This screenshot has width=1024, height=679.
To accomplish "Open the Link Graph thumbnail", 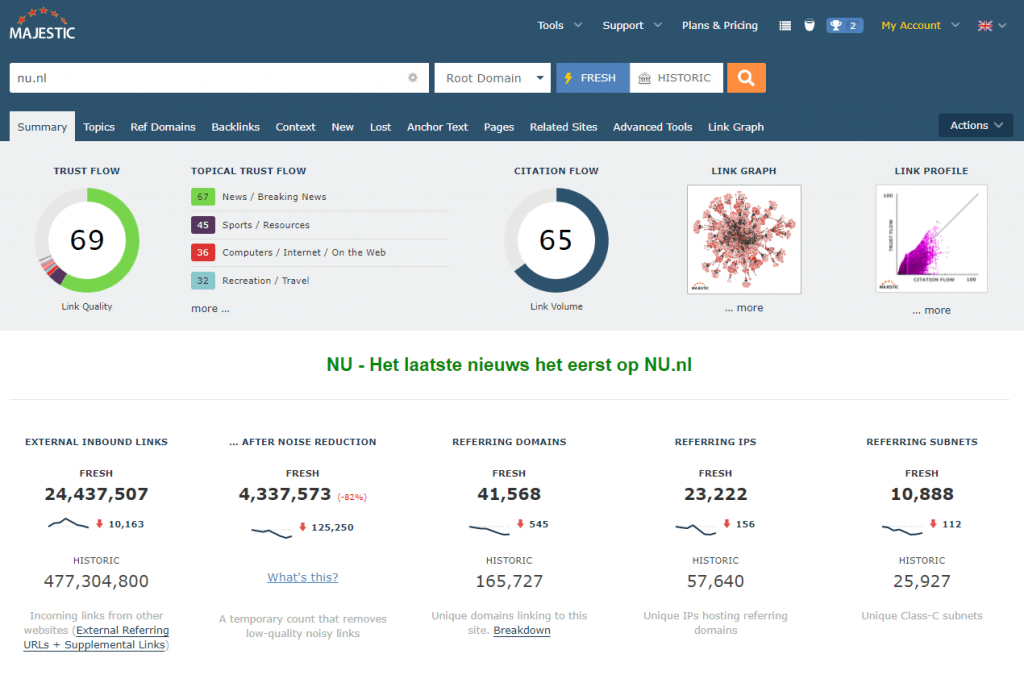I will pos(744,240).
